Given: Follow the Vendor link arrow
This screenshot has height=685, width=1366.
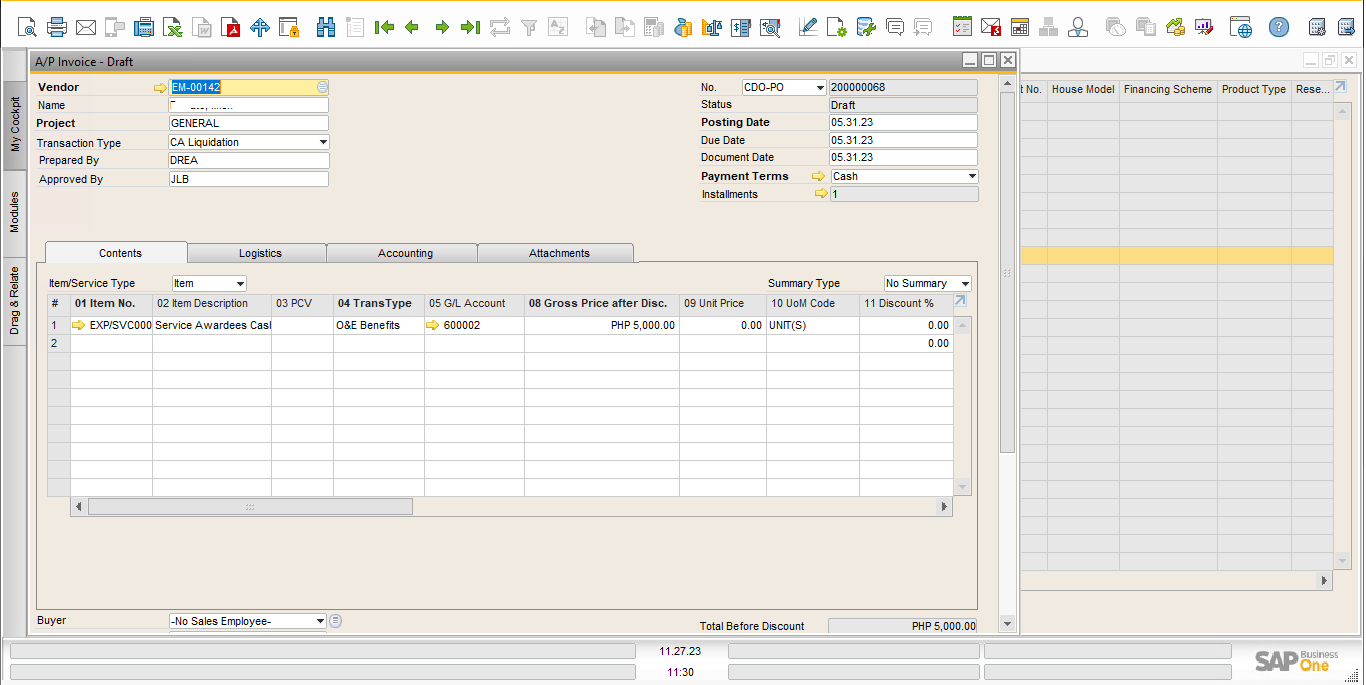Looking at the screenshot, I should (160, 88).
